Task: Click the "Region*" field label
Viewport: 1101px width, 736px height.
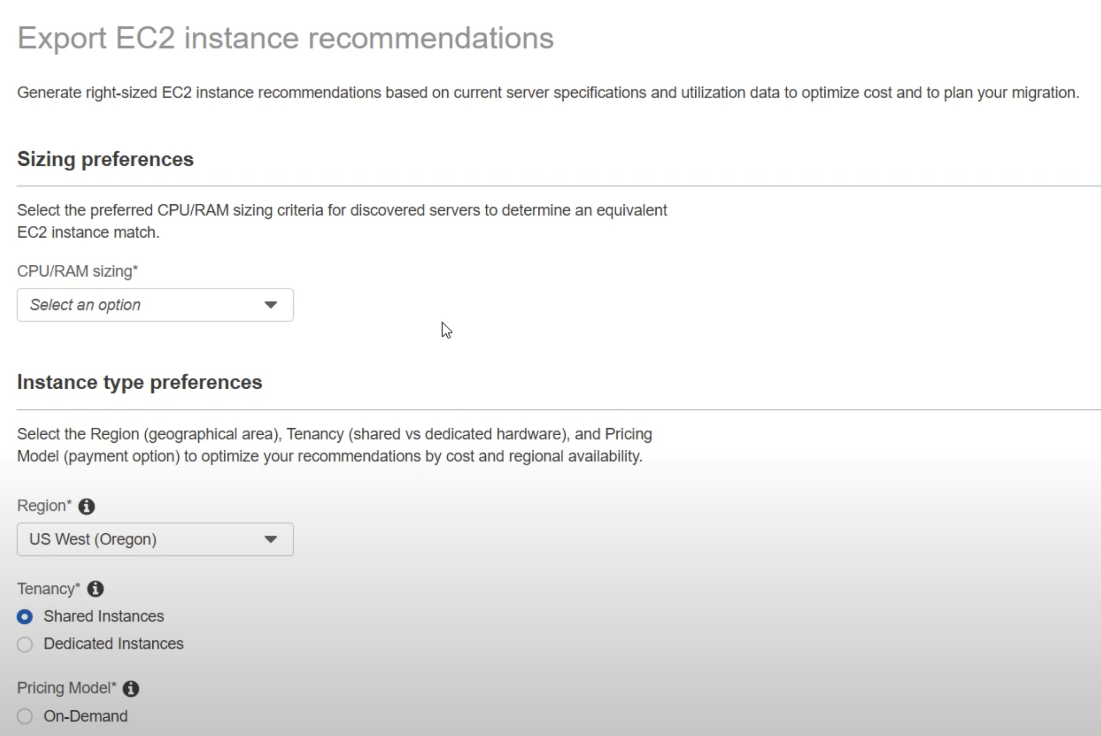Action: (x=44, y=507)
